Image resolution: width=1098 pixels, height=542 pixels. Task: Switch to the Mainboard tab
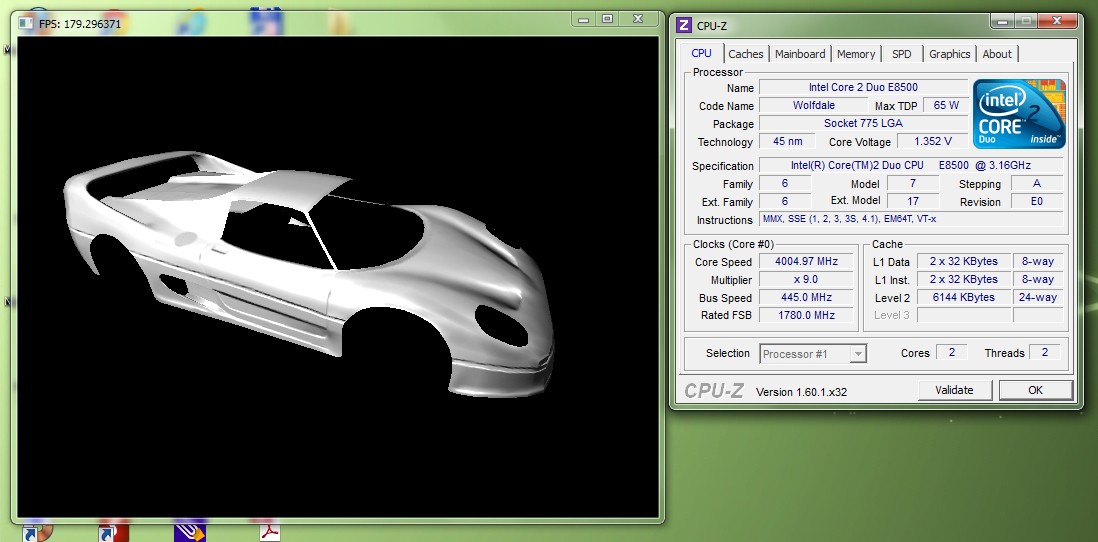click(800, 54)
